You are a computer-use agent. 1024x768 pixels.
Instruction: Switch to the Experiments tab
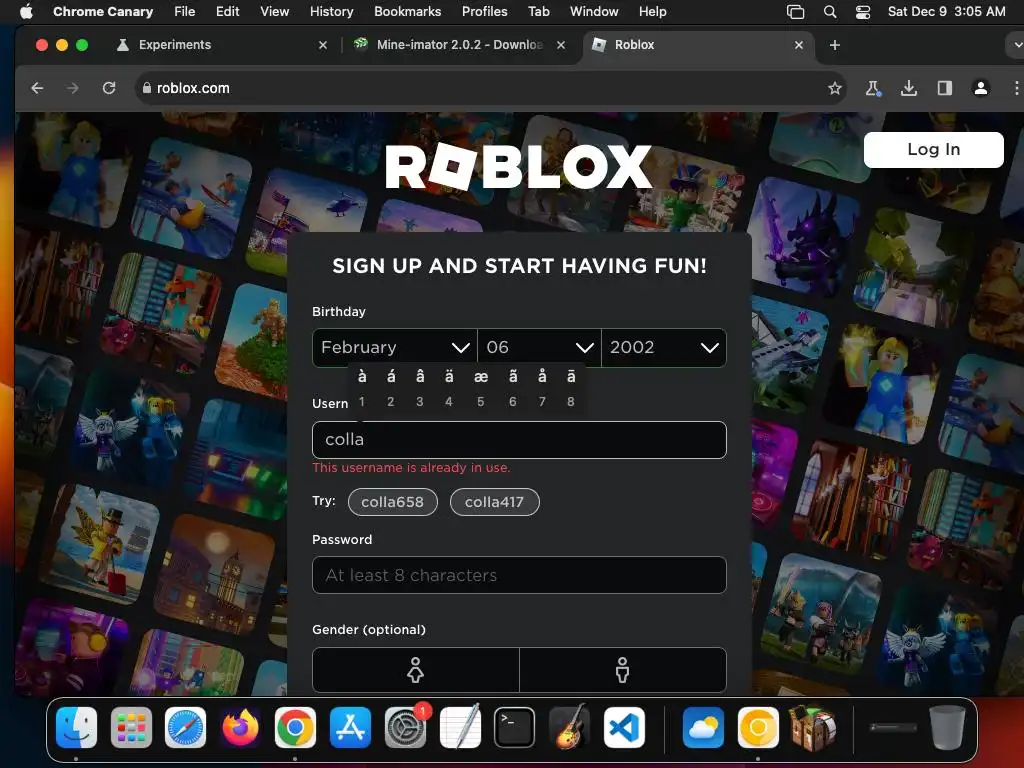tap(175, 45)
